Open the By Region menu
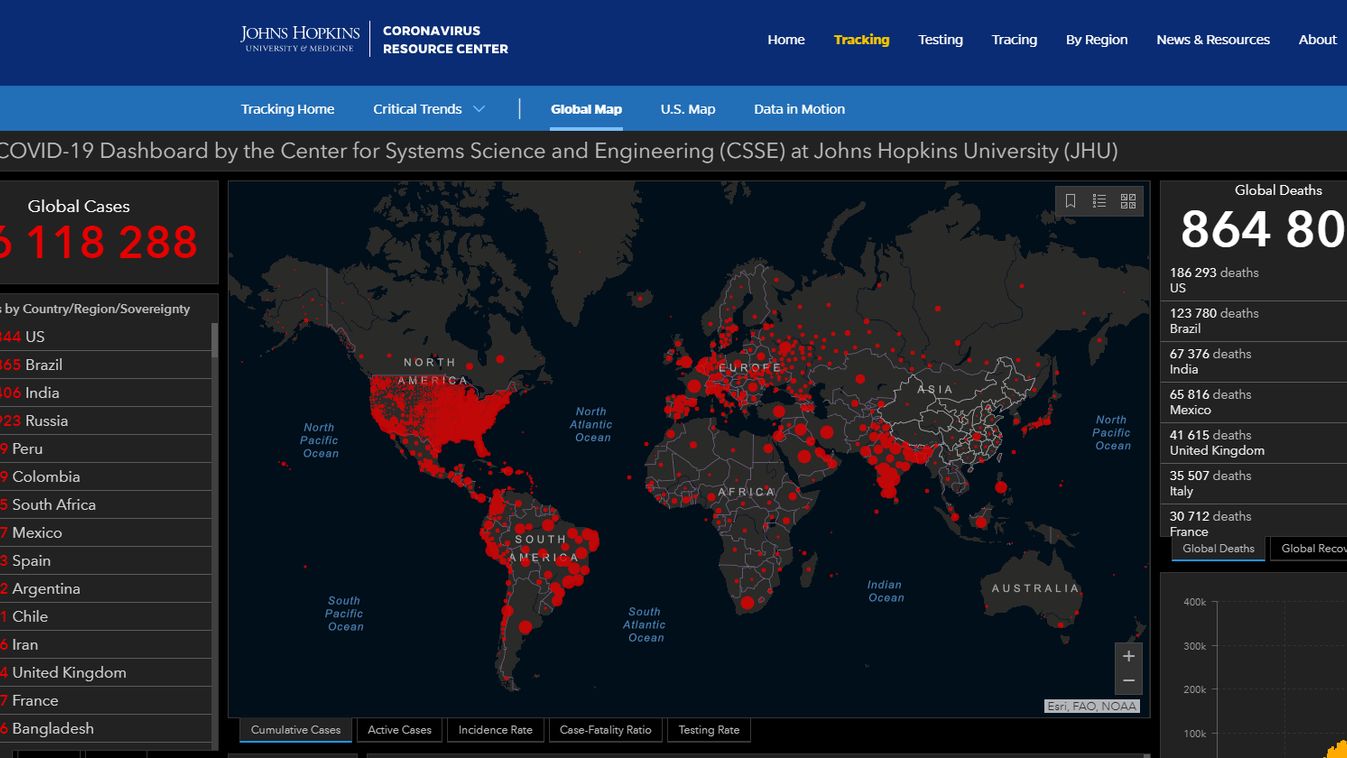The height and width of the screenshot is (758, 1347). pos(1096,40)
